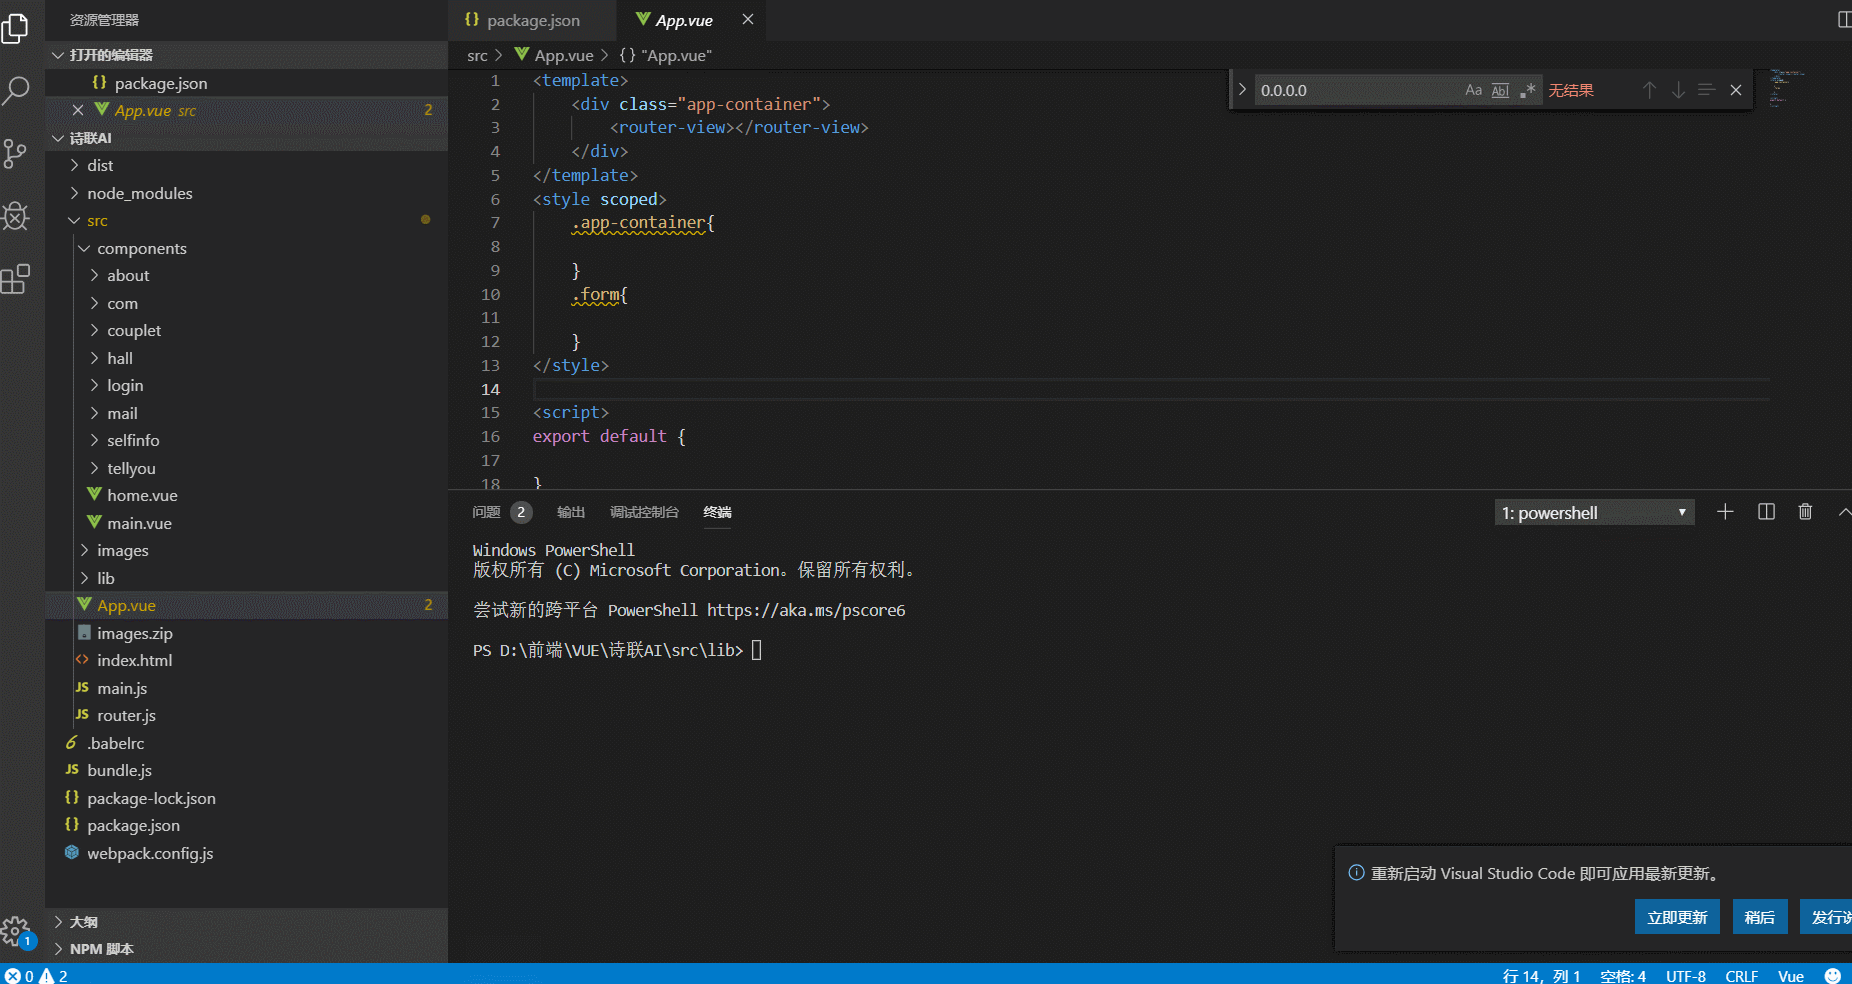Open the Run and Debug view

16,217
